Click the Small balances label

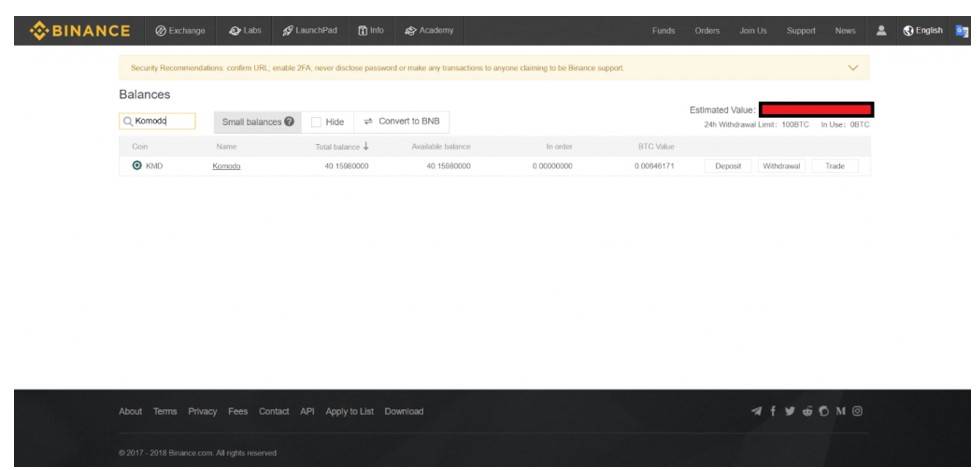(x=252, y=122)
